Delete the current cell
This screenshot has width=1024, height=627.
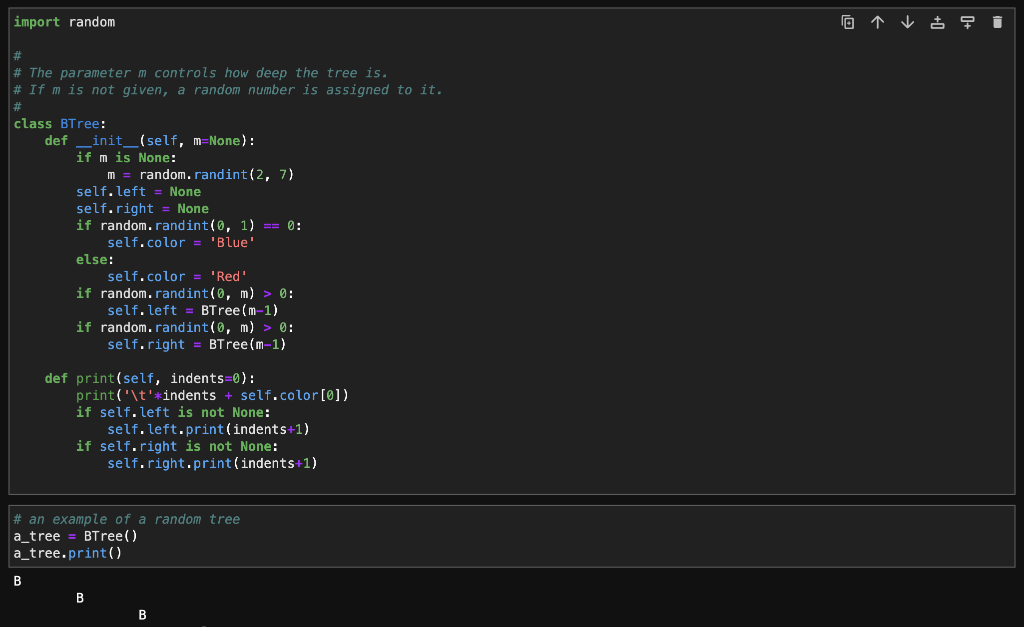pos(997,21)
